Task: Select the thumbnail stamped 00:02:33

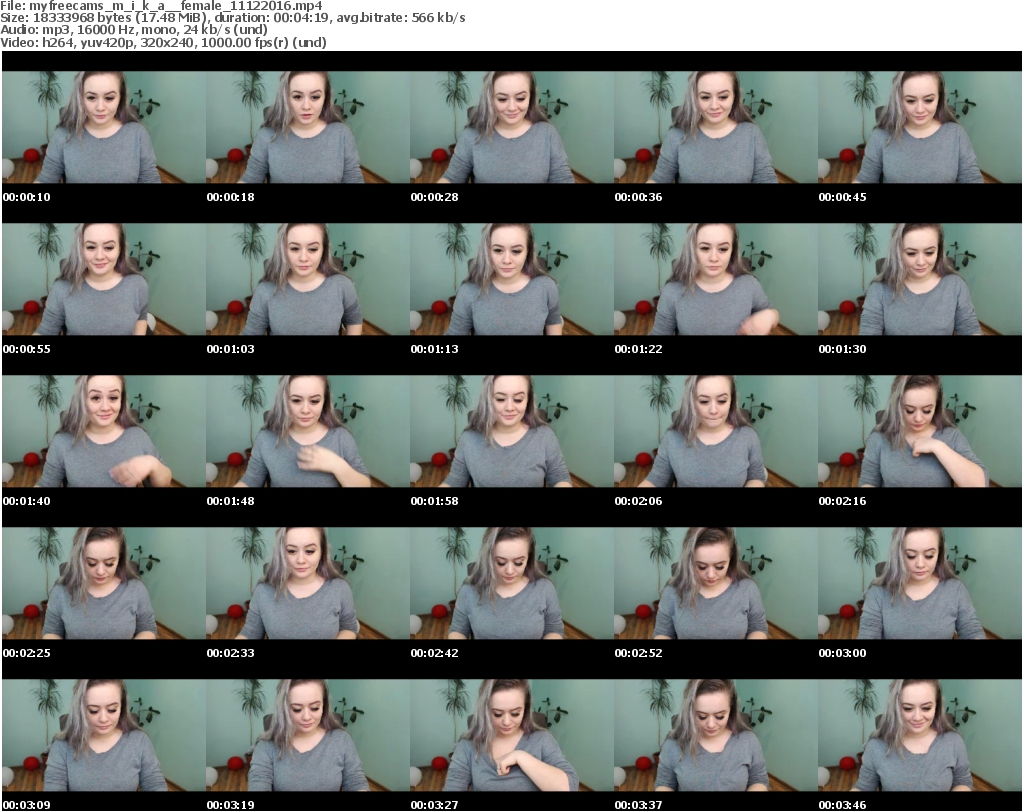Action: click(308, 583)
